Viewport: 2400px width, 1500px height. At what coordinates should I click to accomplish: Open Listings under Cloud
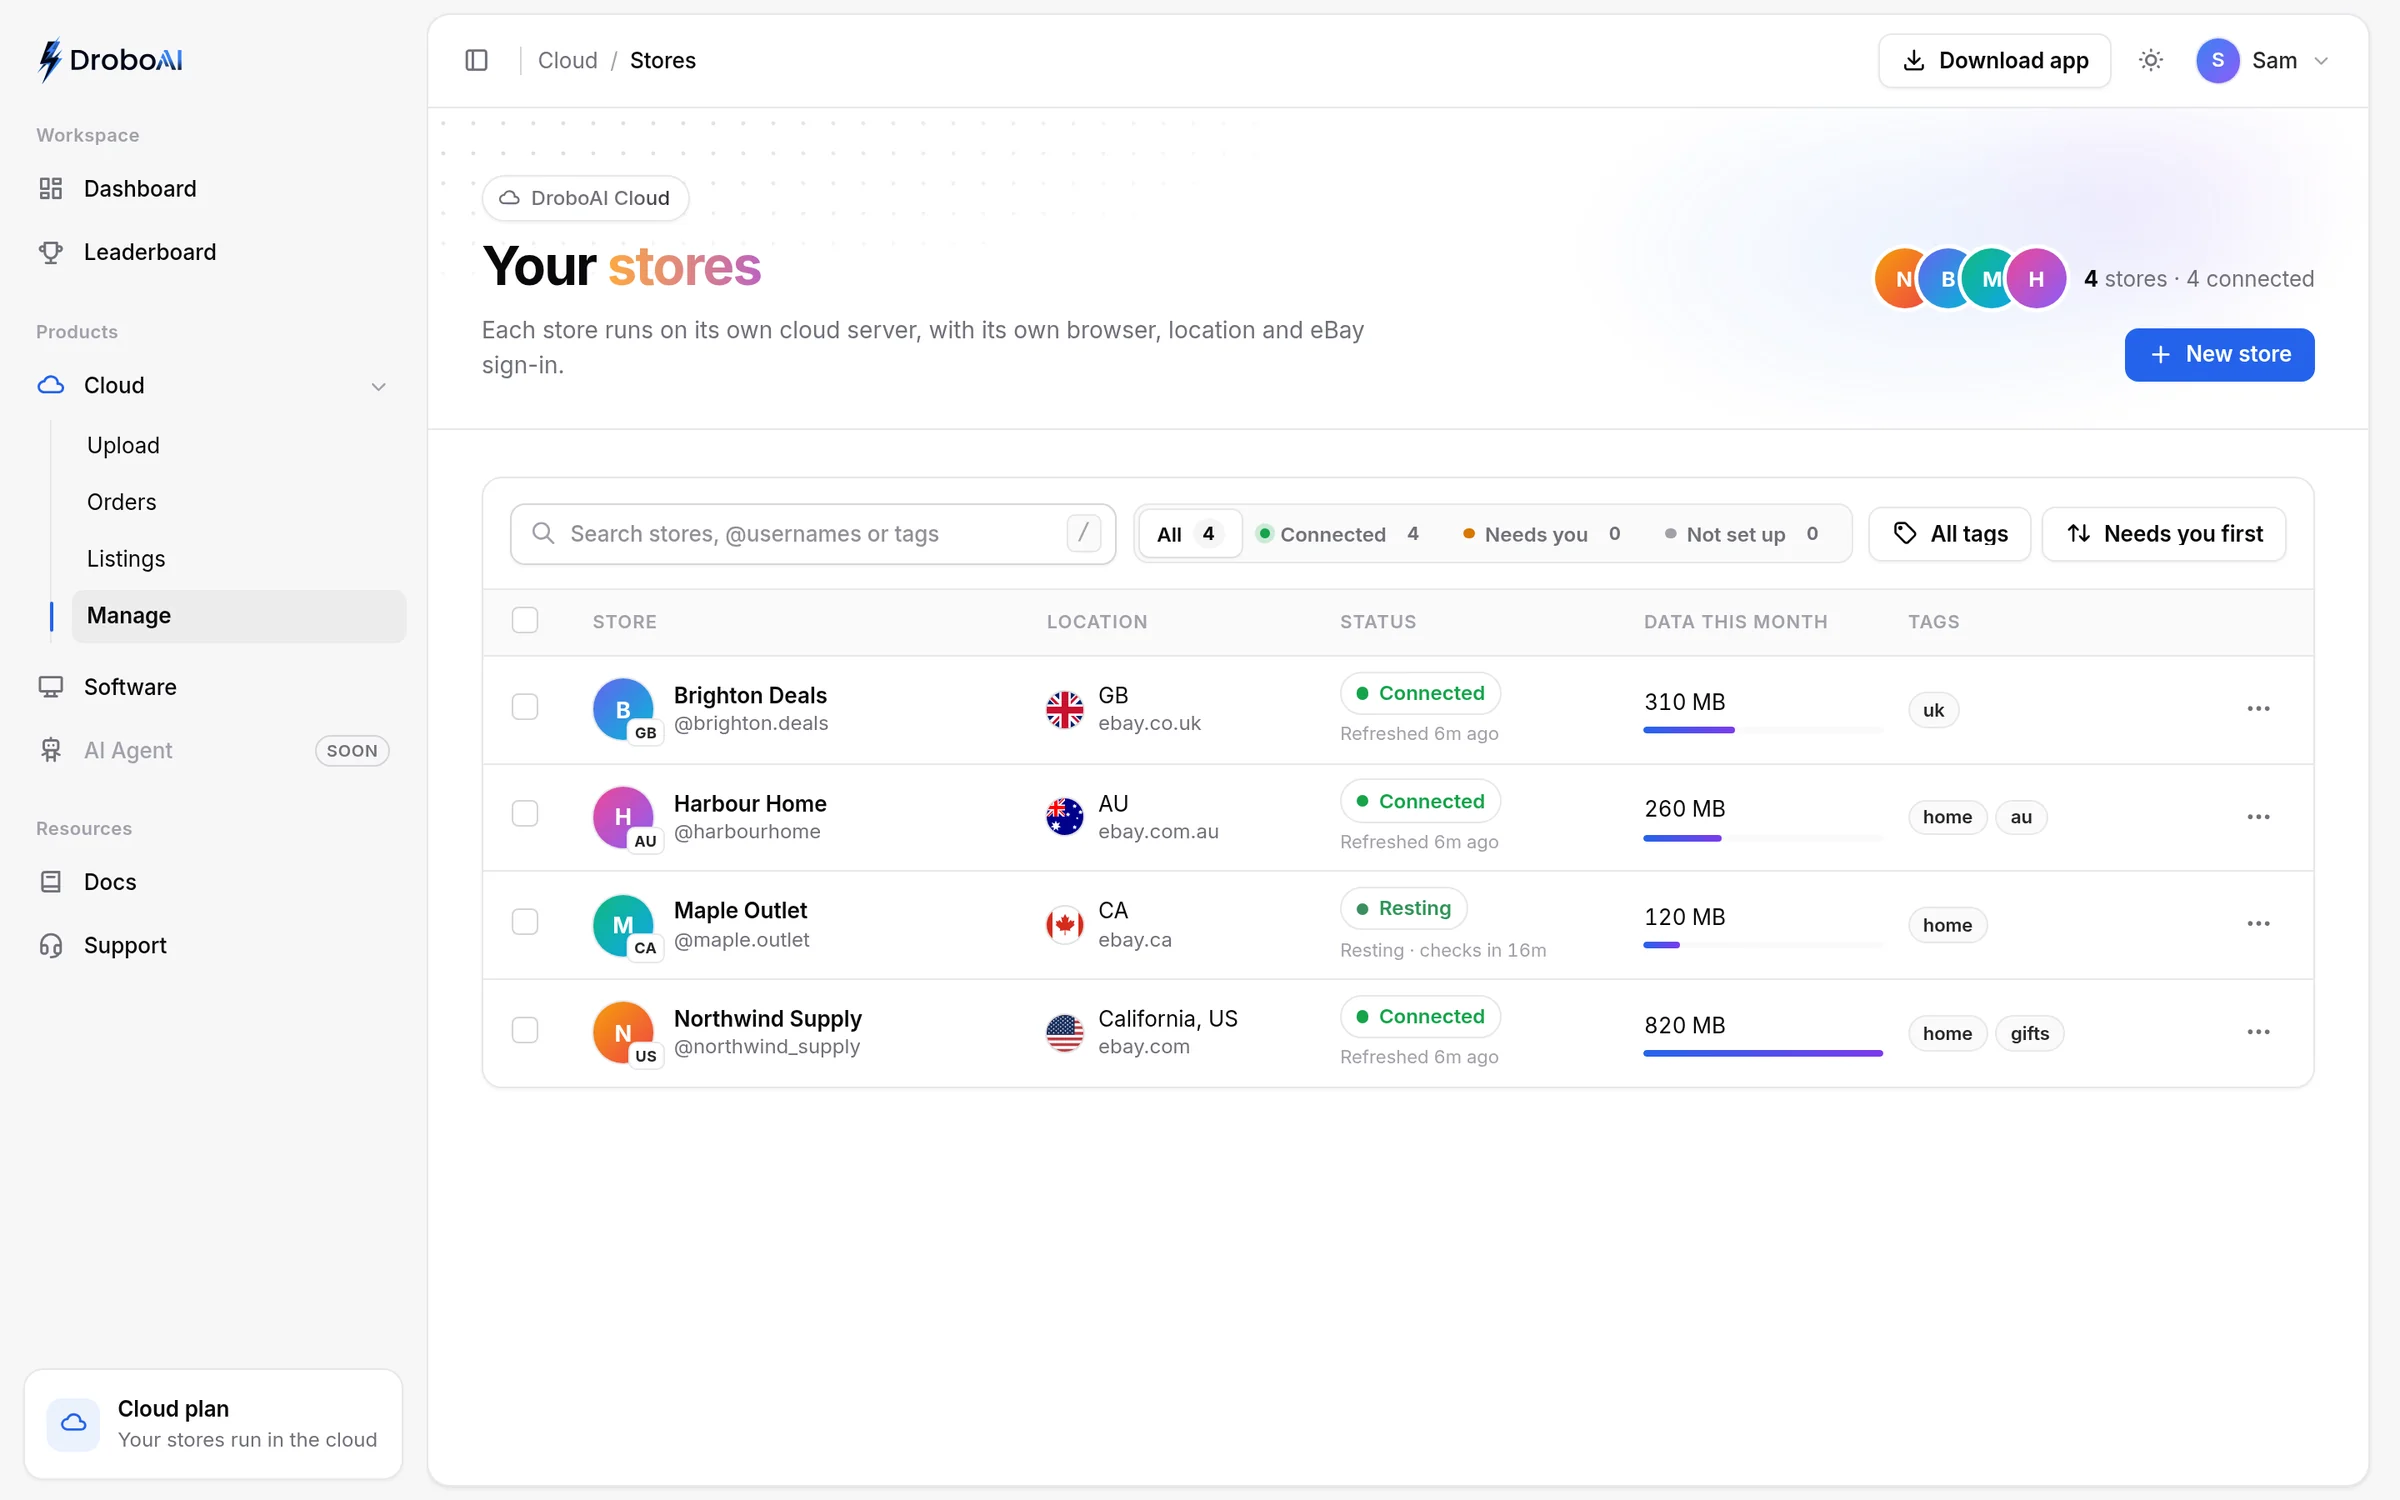point(239,559)
